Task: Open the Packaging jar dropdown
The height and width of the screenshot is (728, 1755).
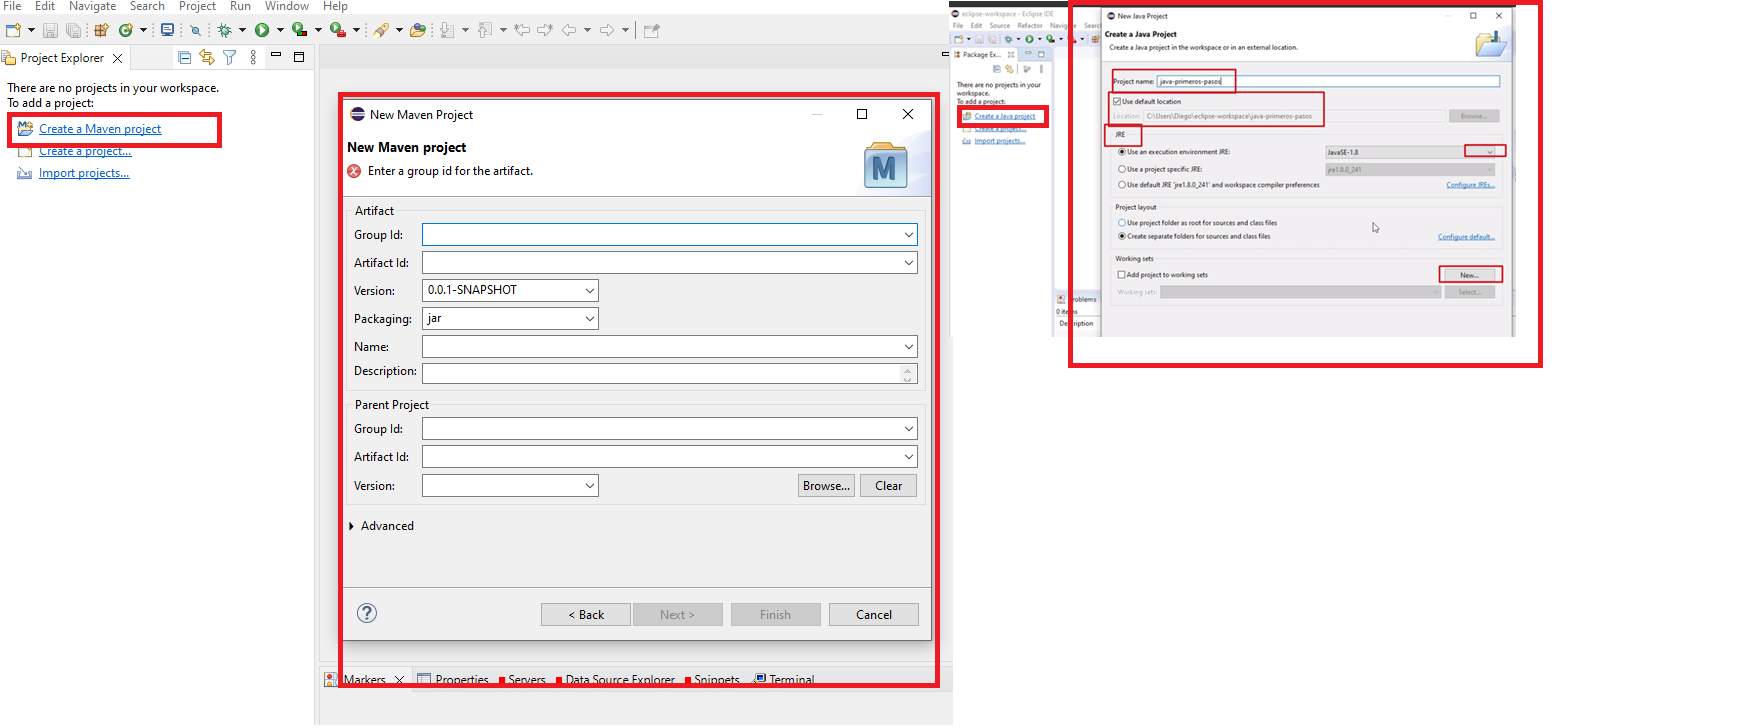Action: tap(589, 319)
